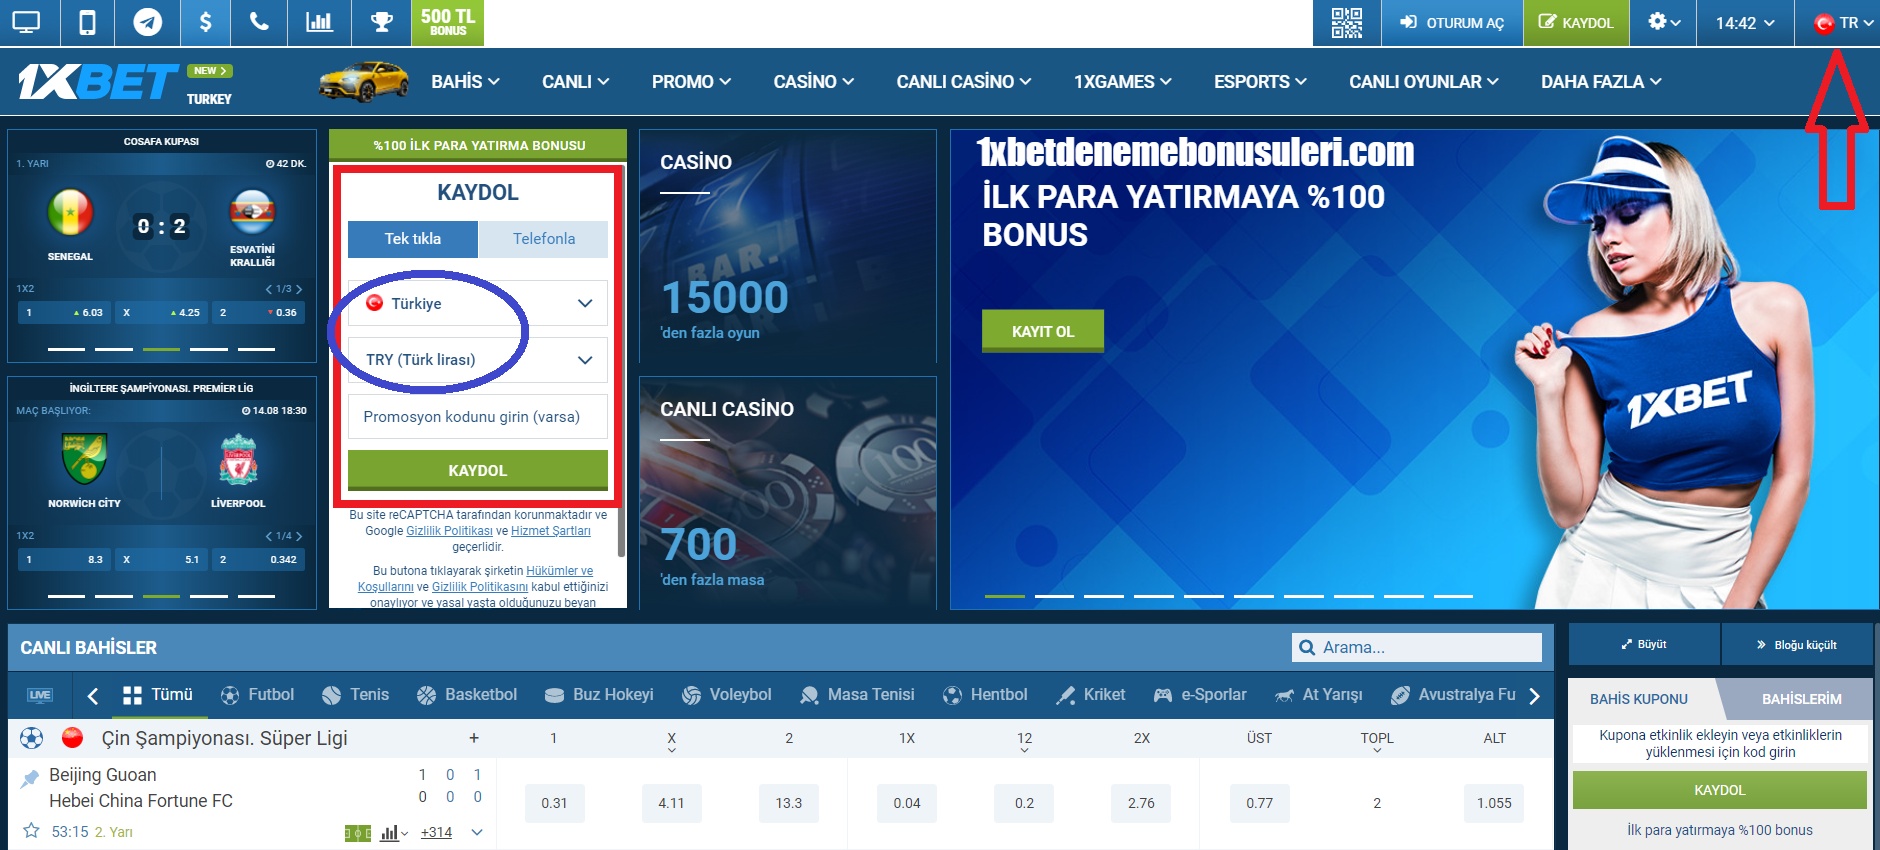Viewport: 1880px width, 850px height.
Task: Select odds 0.31 for Beijing Guoan
Action: tap(554, 803)
